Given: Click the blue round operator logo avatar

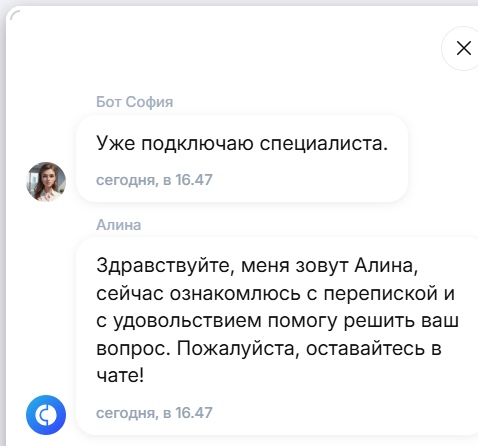Looking at the screenshot, I should [46, 415].
